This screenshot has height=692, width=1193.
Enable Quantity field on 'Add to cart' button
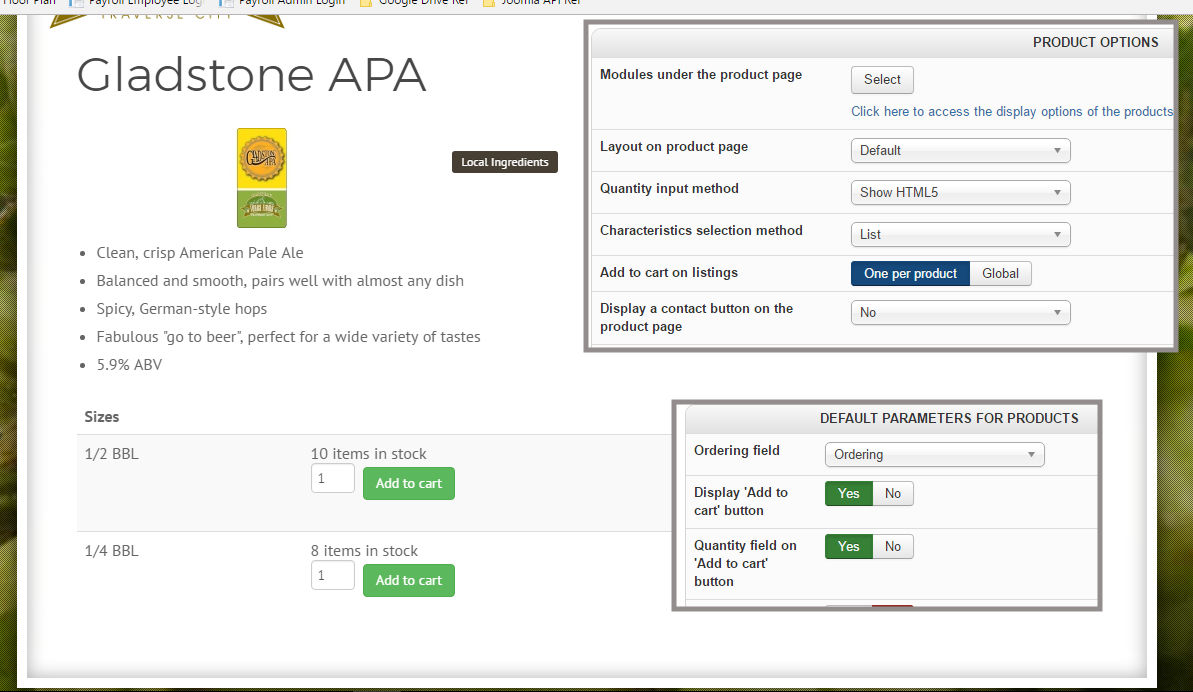(x=848, y=547)
